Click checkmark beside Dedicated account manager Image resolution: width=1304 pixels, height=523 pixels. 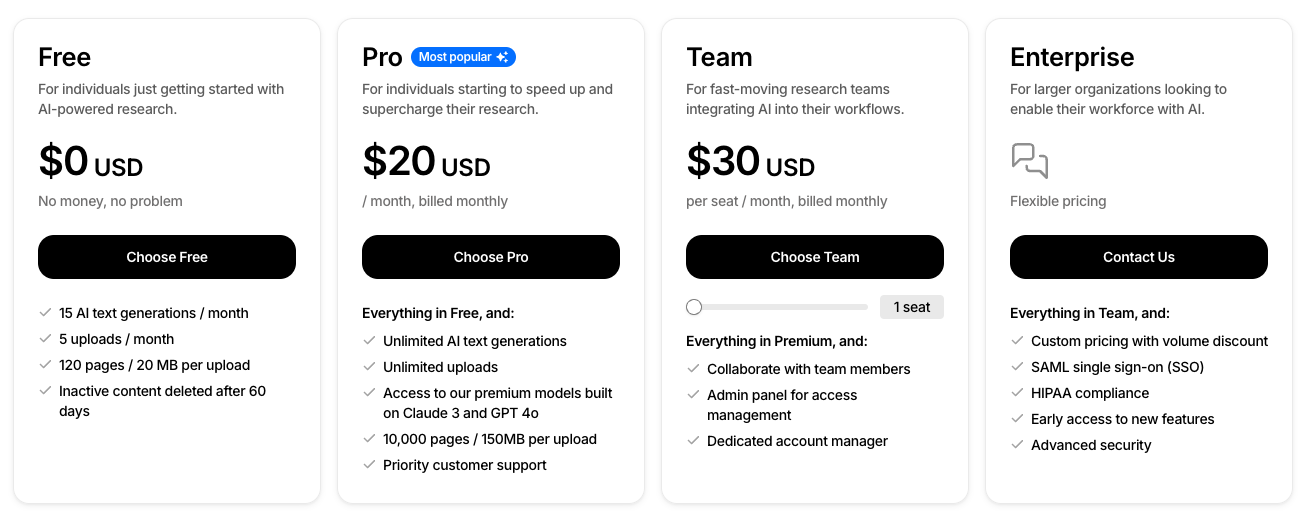[693, 441]
